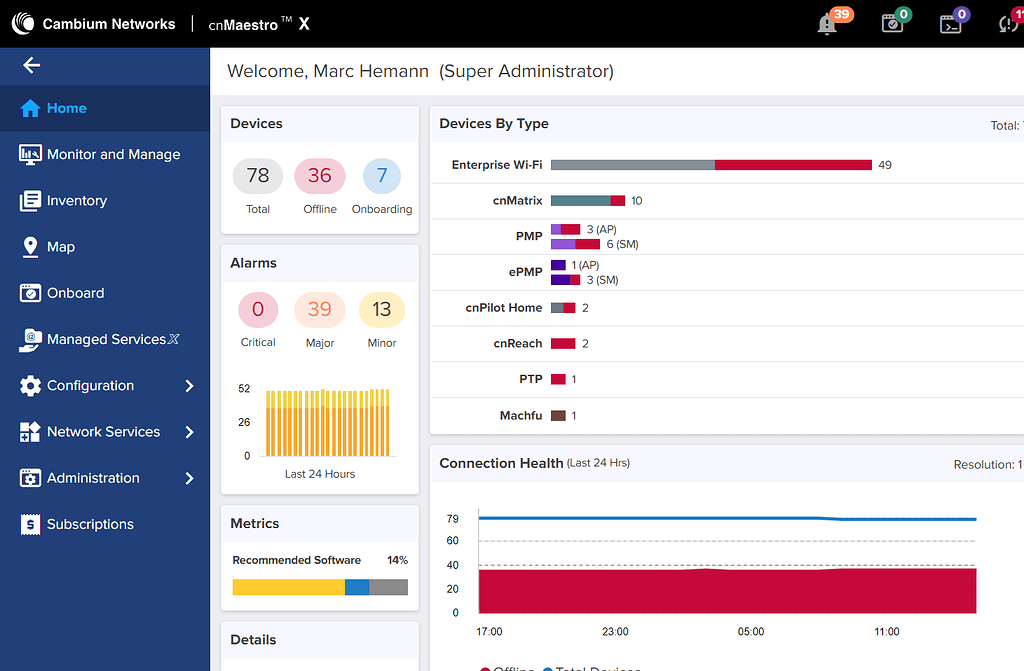Click the Recommended Software progress bar

(320, 587)
